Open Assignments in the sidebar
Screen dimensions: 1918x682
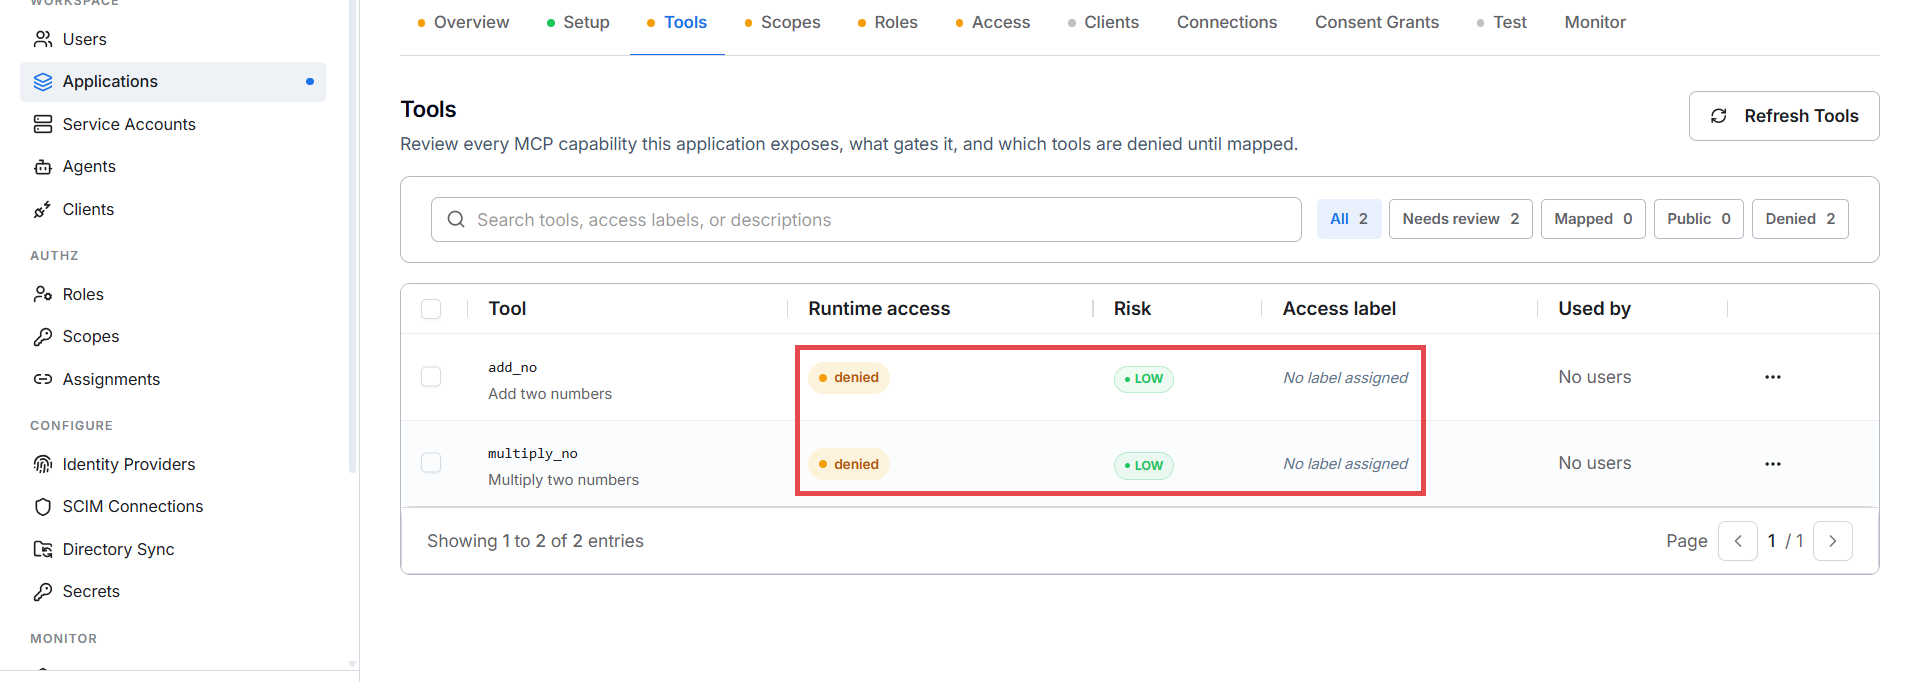(x=173, y=379)
